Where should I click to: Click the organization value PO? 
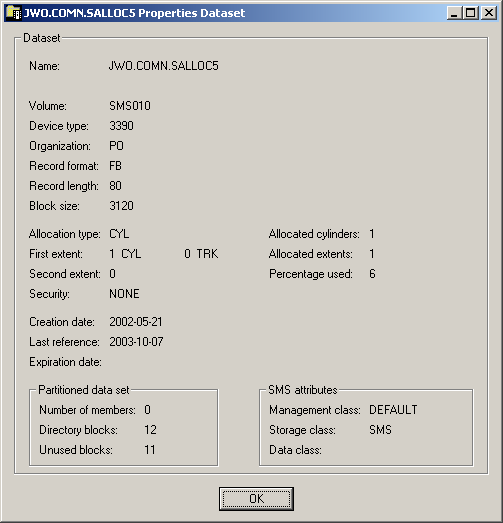click(116, 146)
